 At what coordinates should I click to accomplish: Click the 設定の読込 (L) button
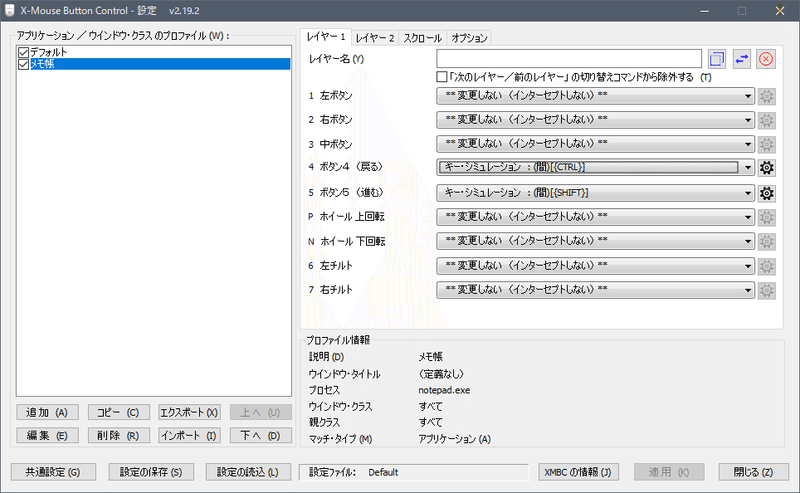(x=248, y=472)
